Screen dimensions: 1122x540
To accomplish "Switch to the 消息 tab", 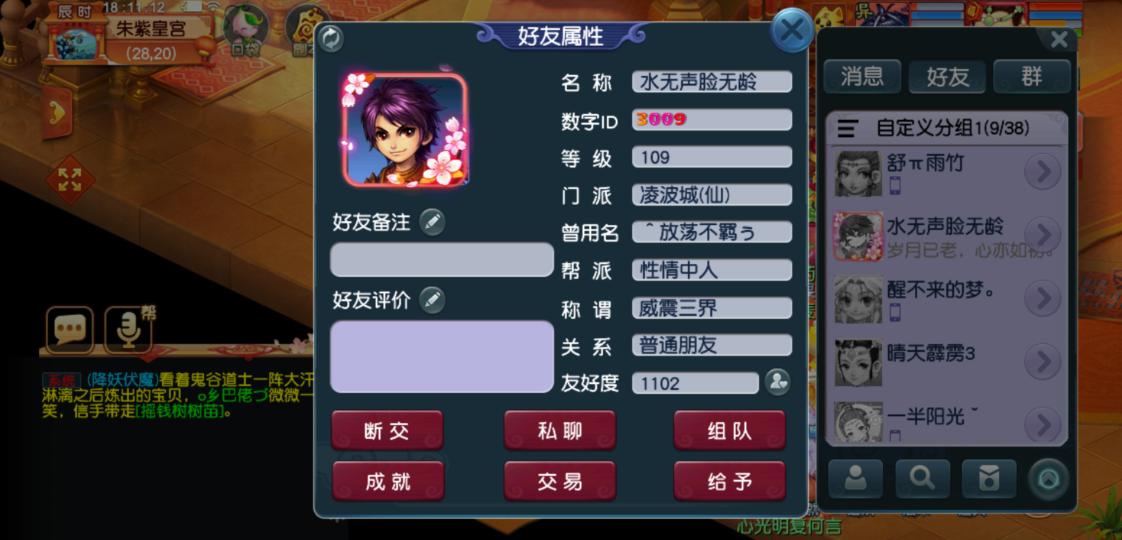I will pyautogui.click(x=862, y=77).
